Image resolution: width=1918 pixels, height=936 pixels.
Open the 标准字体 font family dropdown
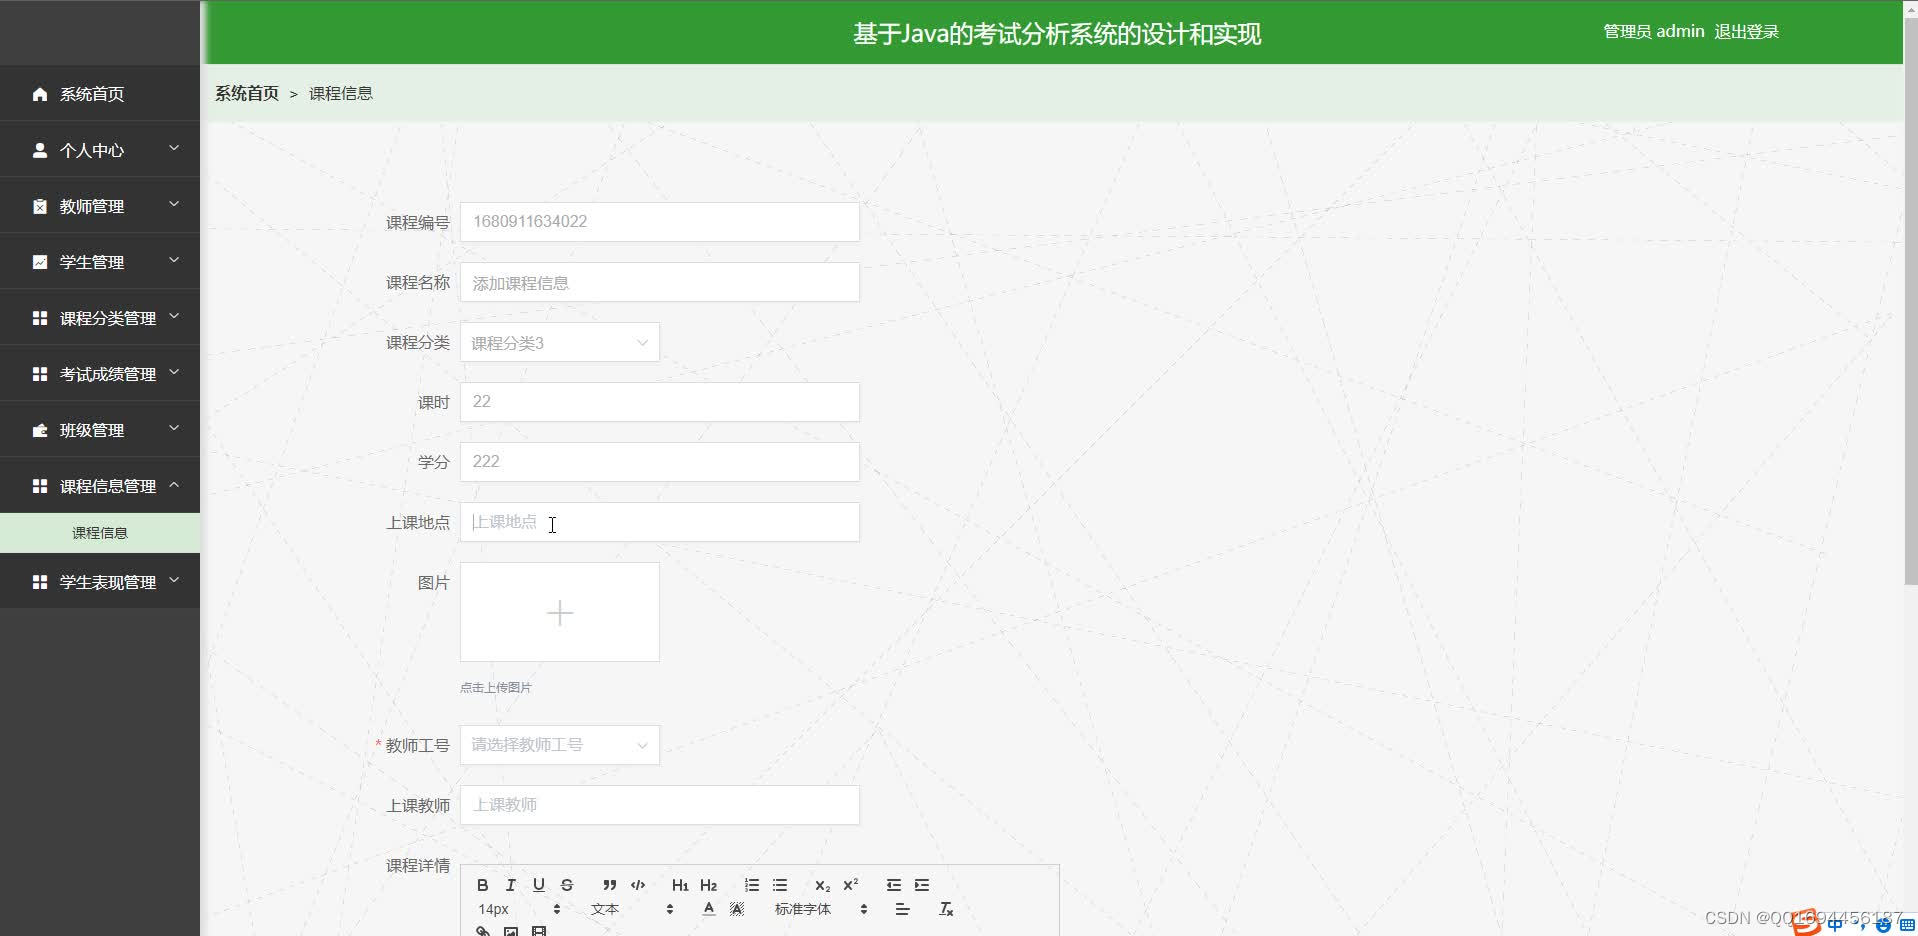(821, 909)
